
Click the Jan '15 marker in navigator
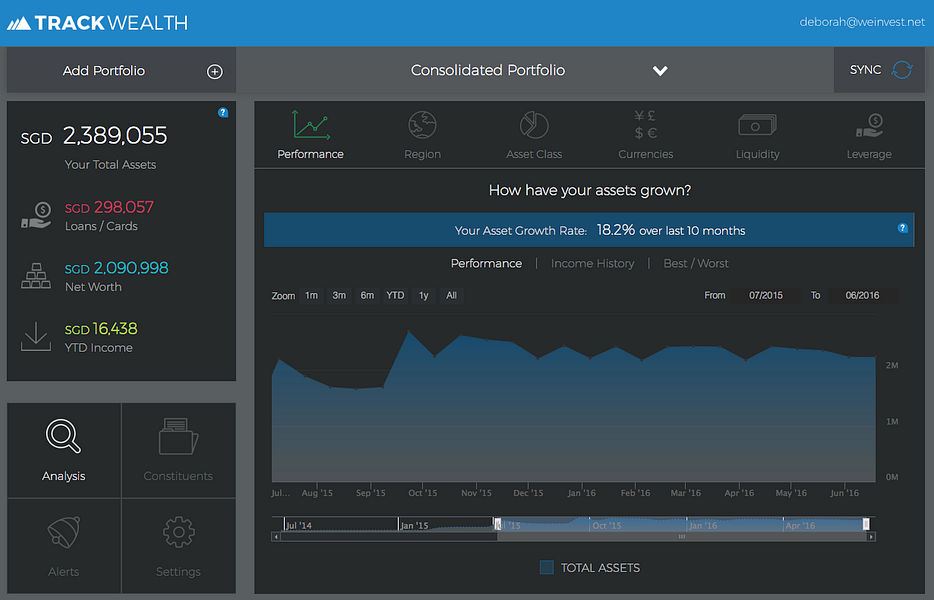(x=415, y=526)
